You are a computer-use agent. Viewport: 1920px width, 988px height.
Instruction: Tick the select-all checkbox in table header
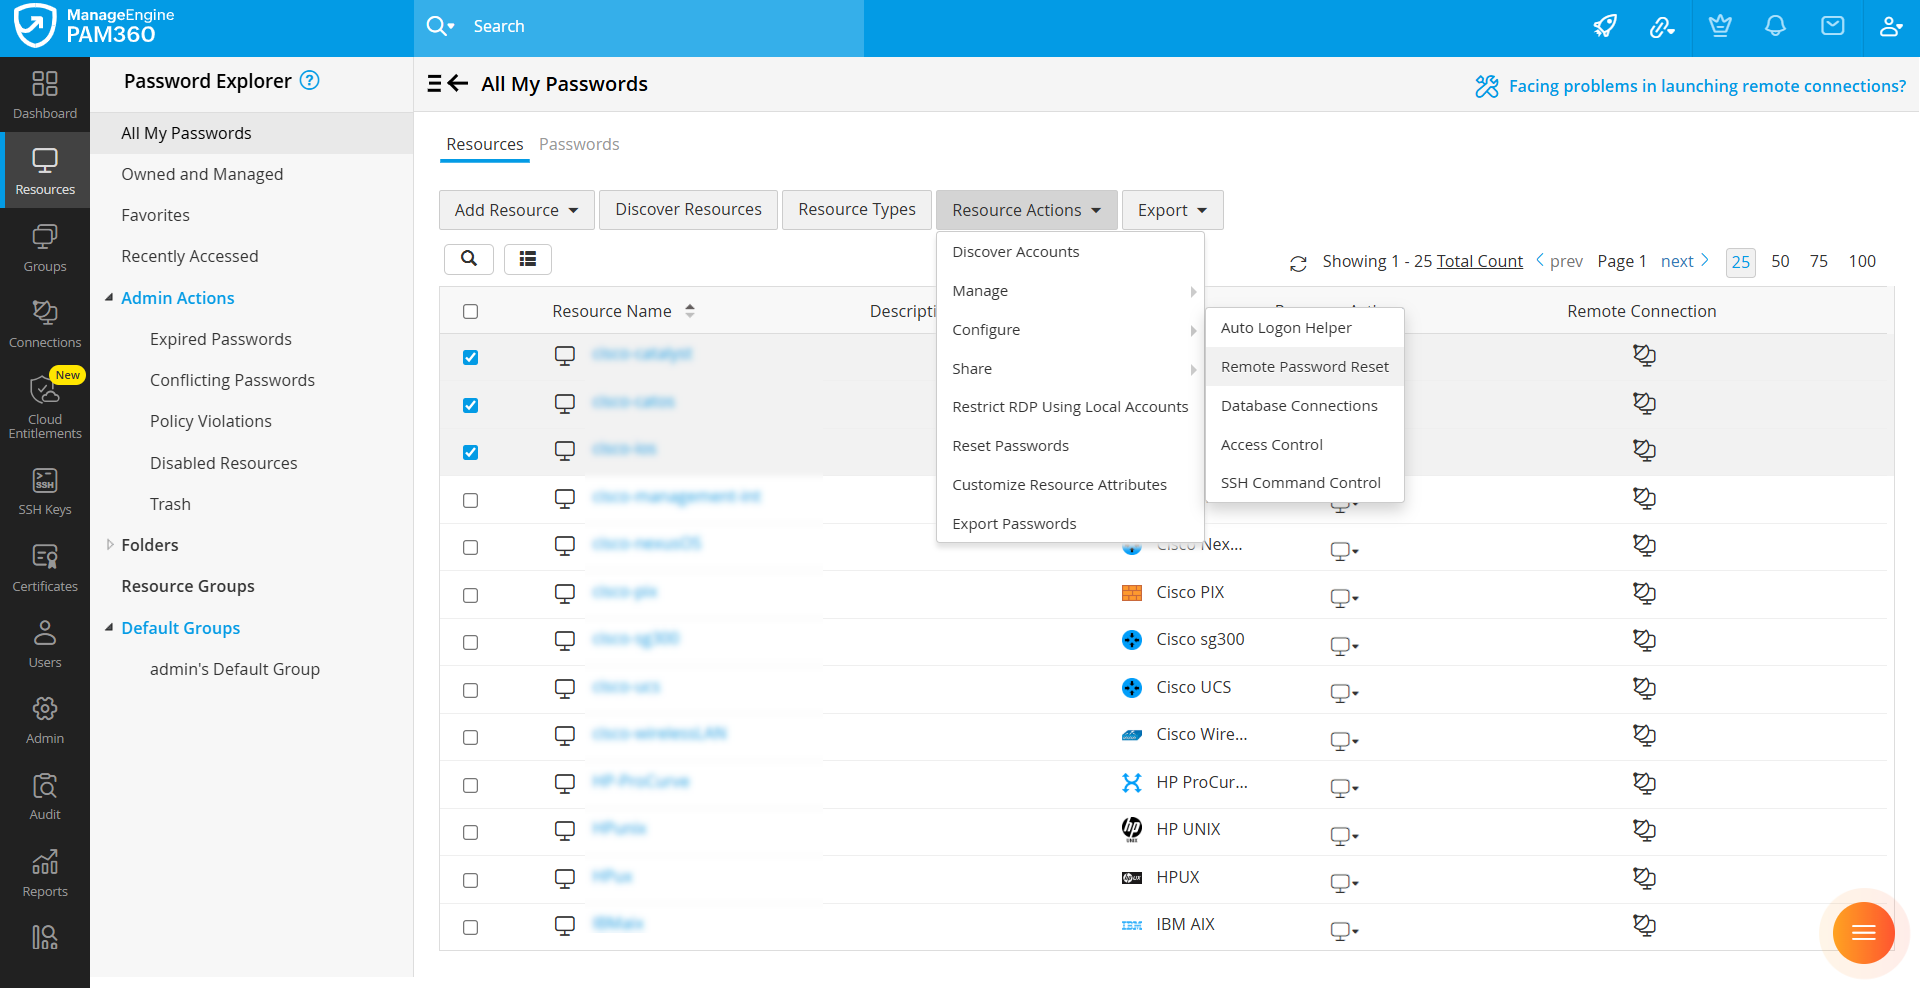[x=471, y=312]
